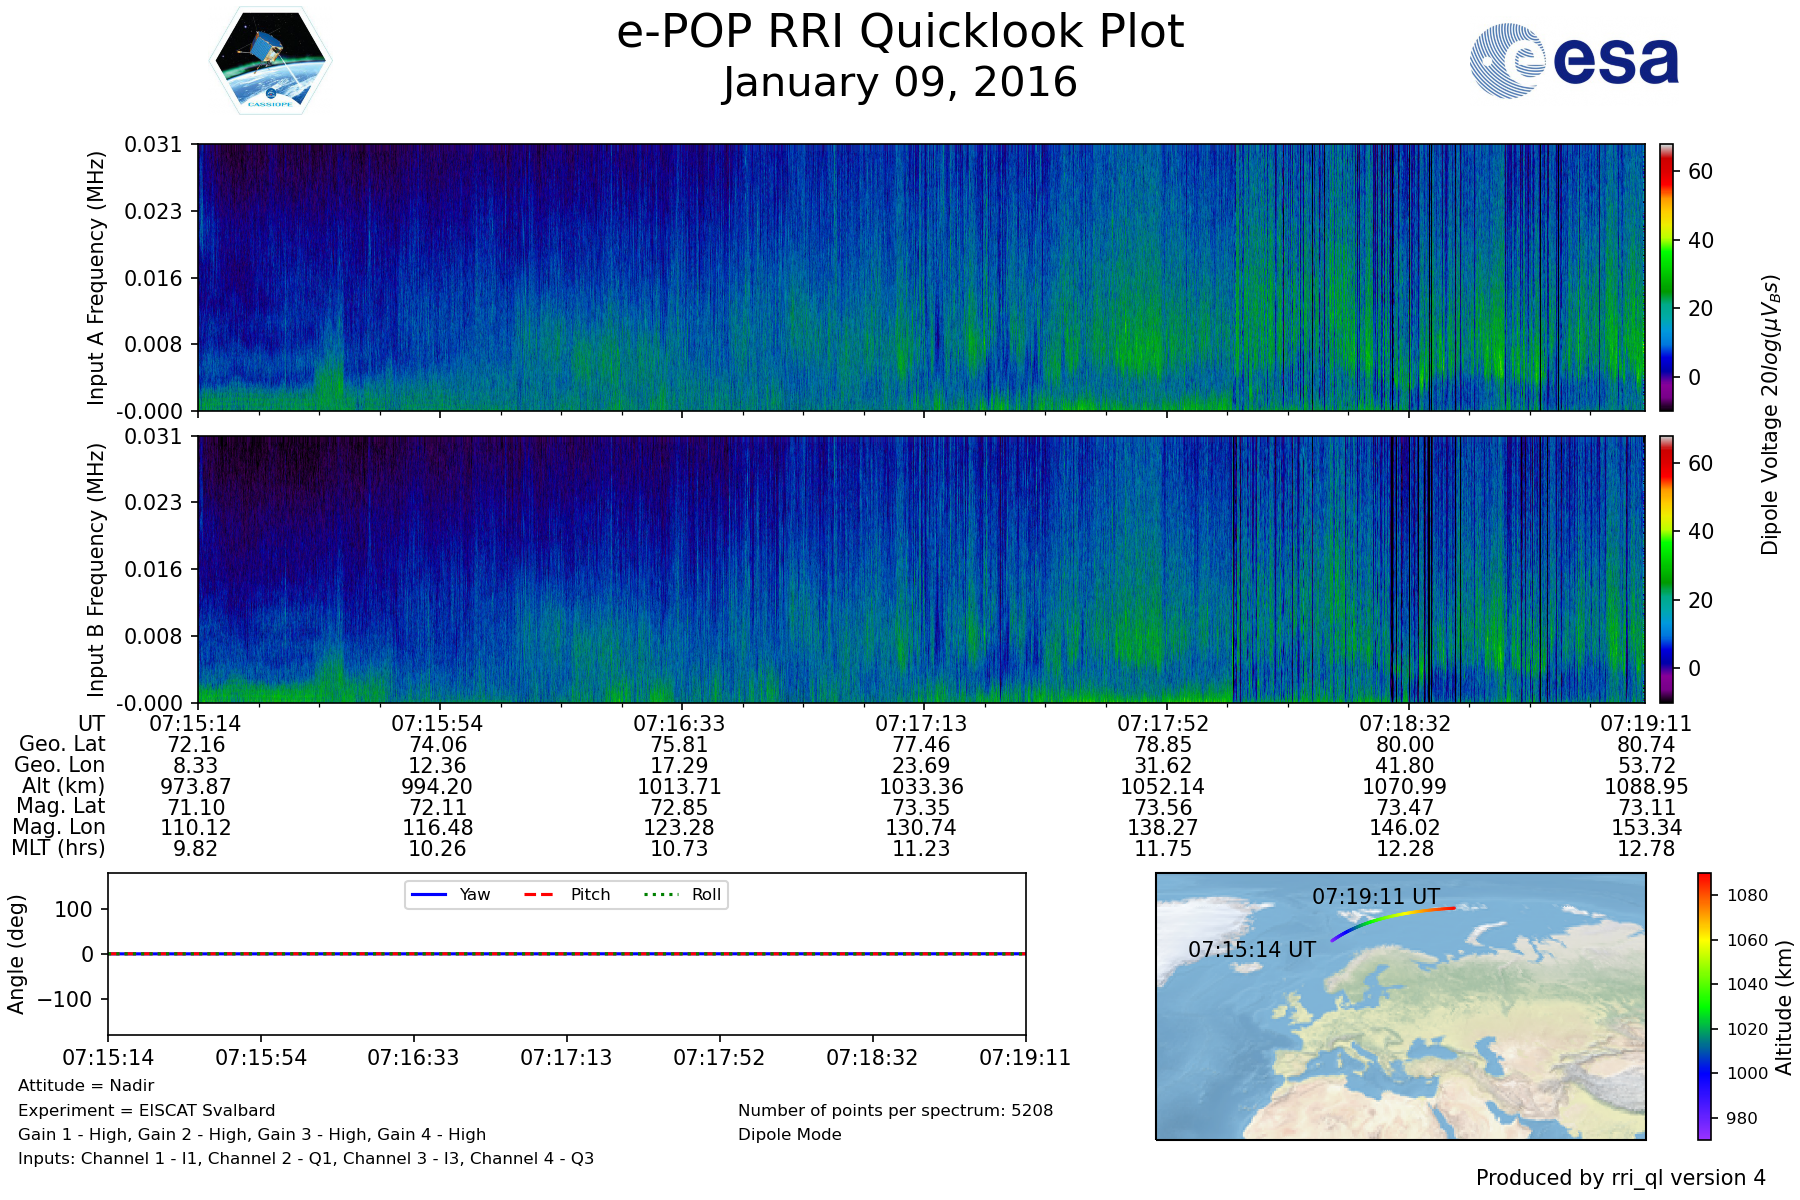Click the 07:19:11 UT map end label
Image resolution: width=1800 pixels, height=1200 pixels.
pyautogui.click(x=1376, y=897)
